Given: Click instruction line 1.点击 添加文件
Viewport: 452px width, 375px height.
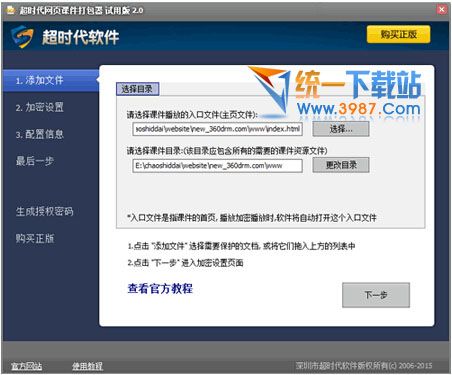Looking at the screenshot, I should tap(241, 246).
